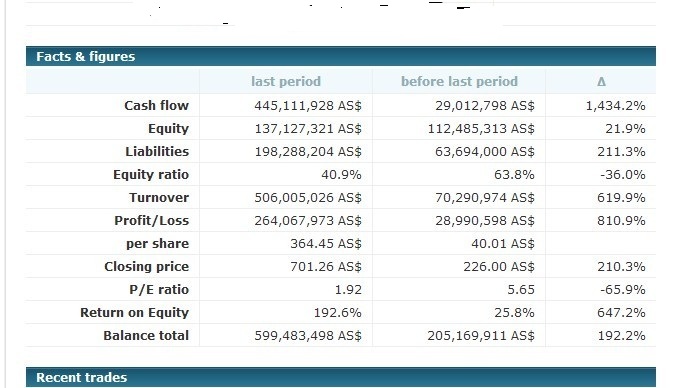Click the 445,111,928 AS$ cash flow value

click(308, 105)
